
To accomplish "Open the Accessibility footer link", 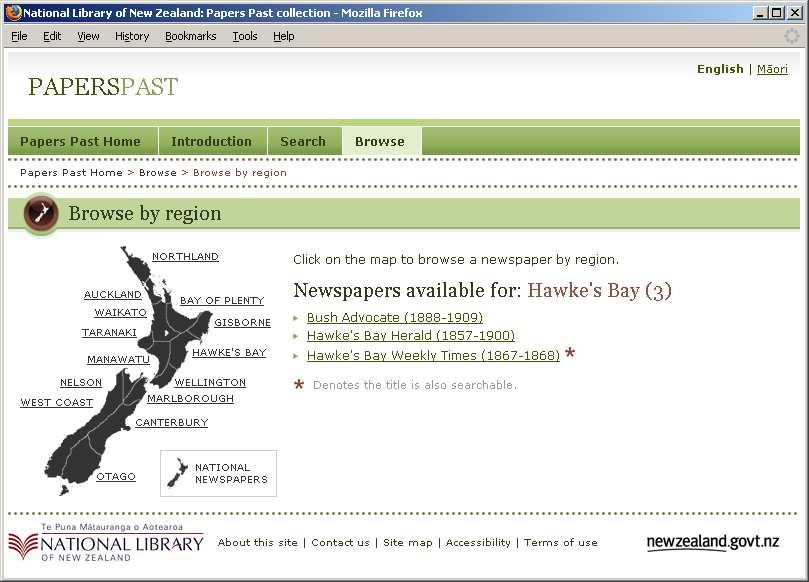I will click(x=478, y=542).
